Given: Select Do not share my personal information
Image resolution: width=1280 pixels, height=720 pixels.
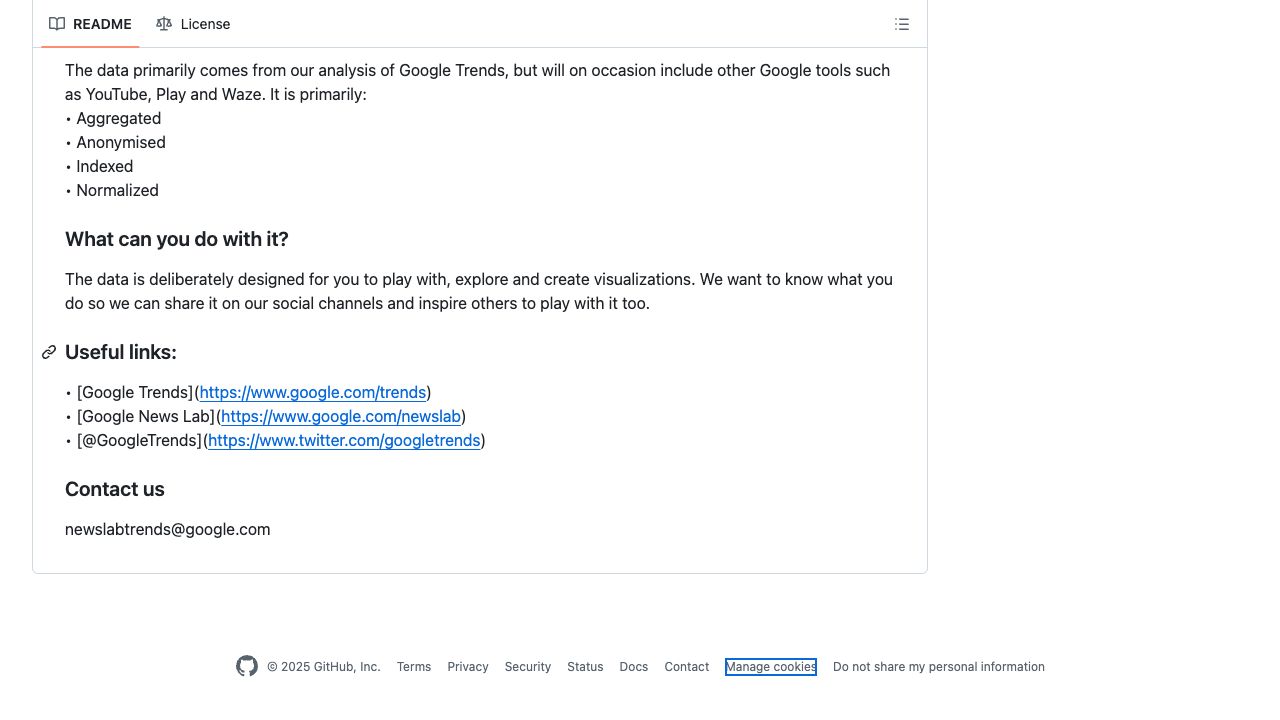Looking at the screenshot, I should coord(938,667).
